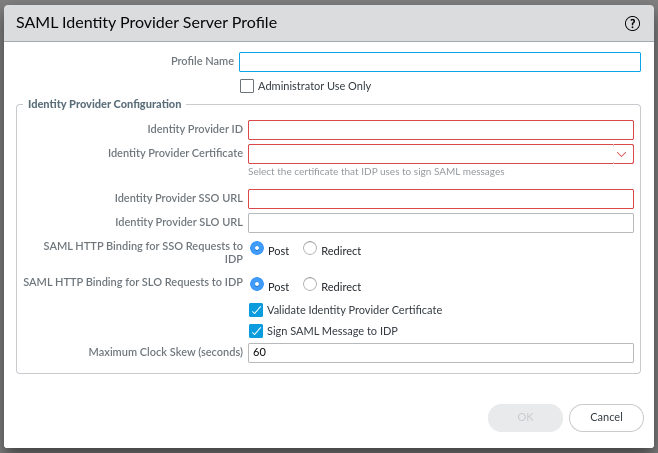658x453 pixels.
Task: Click the Identity Provider ID field
Action: [x=441, y=130]
